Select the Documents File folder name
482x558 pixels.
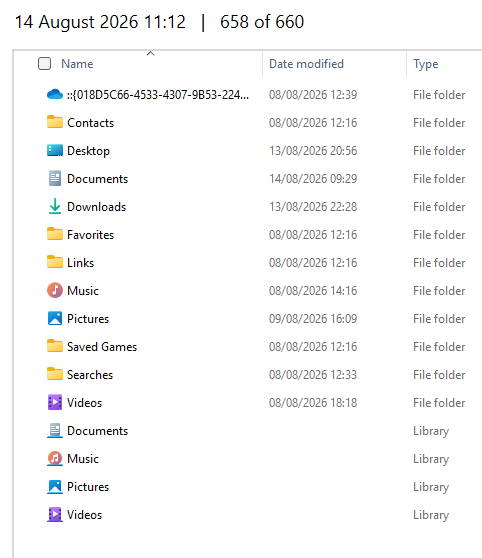pos(97,179)
